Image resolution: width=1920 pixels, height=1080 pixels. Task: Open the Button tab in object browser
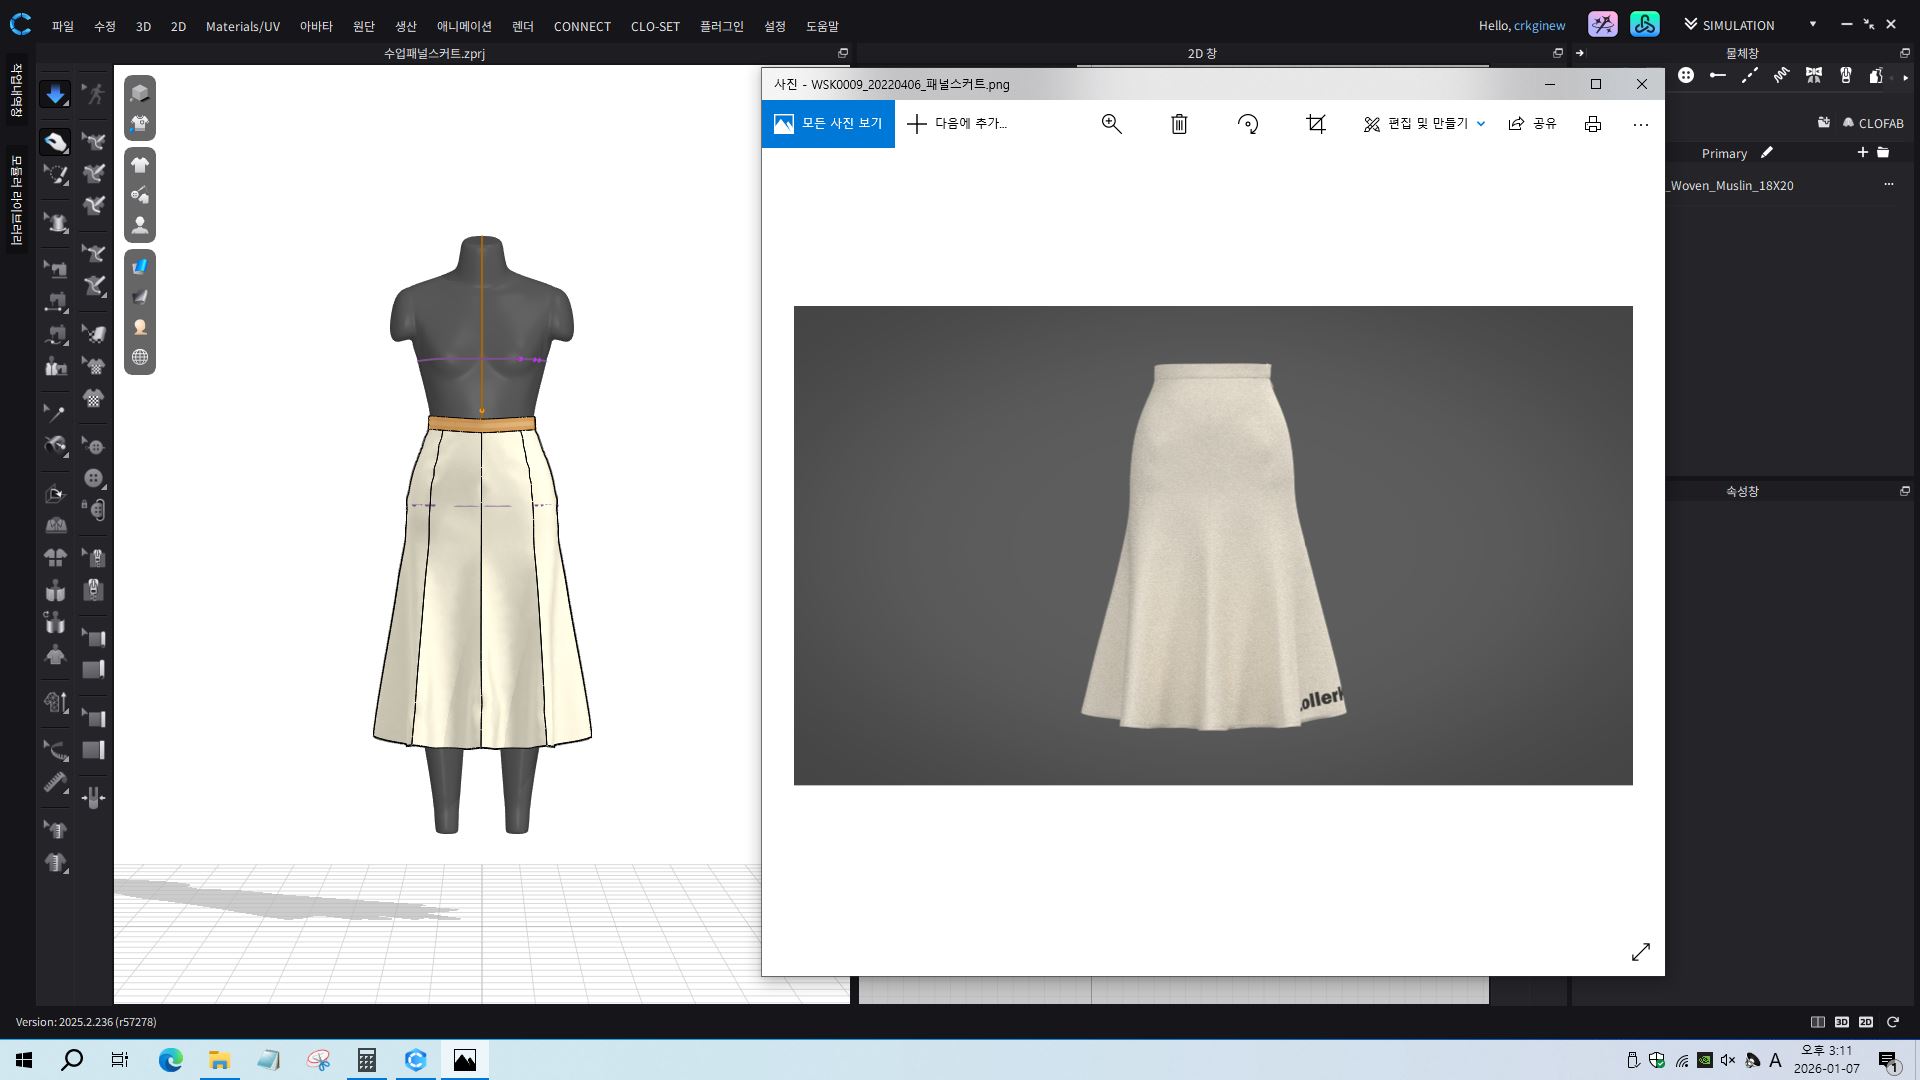click(x=1686, y=76)
